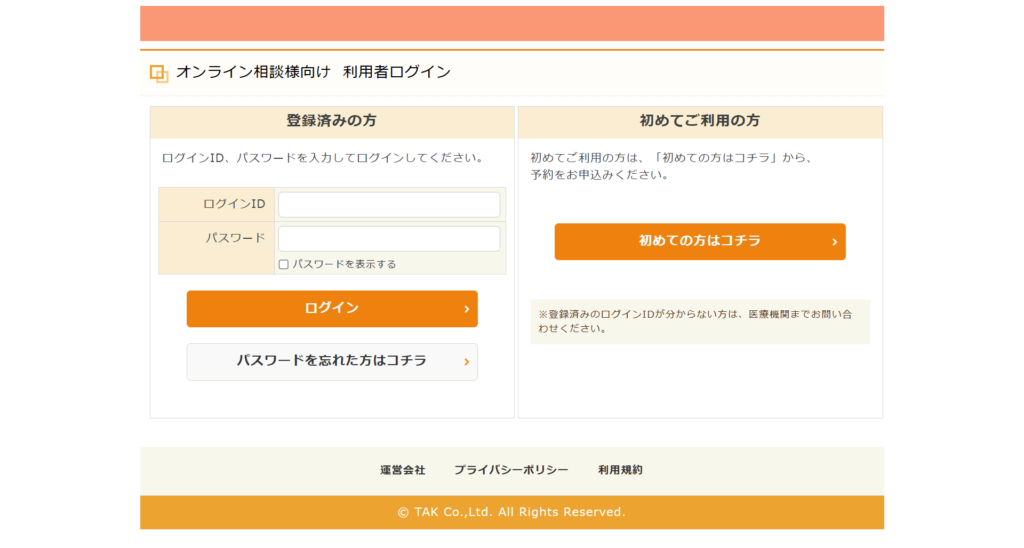Screen dimensions: 1024x548
Task: Select the 登録済みの方 panel header
Action: click(332, 121)
